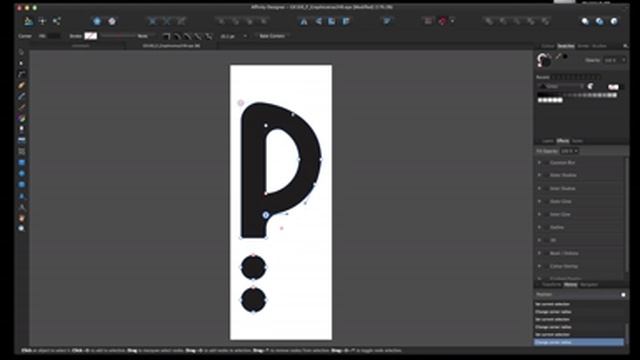640x360 pixels.
Task: Choose the Cutout corner type icon
Action: 209,36
